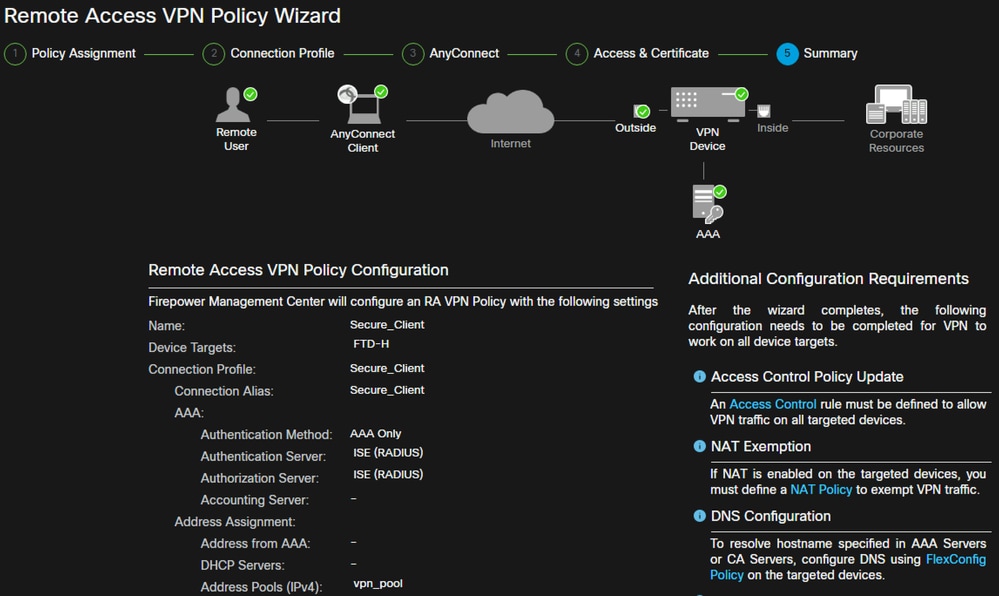Open step 4 Access & Certificate
The width and height of the screenshot is (999, 596).
637,54
